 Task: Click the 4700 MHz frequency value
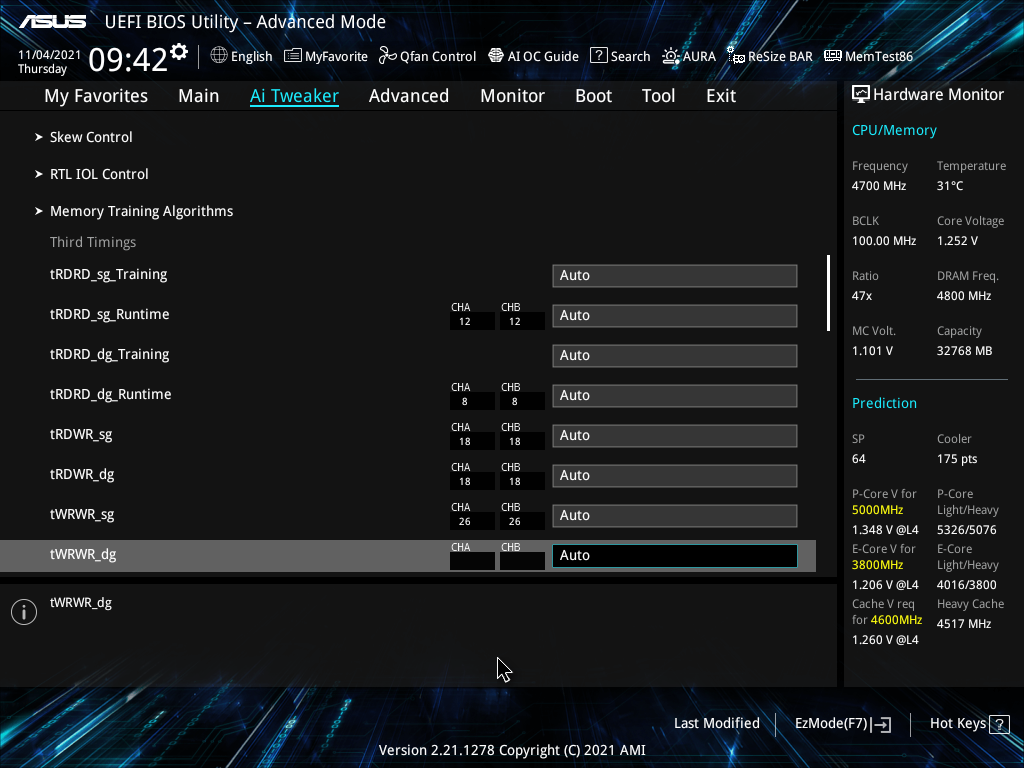[878, 186]
